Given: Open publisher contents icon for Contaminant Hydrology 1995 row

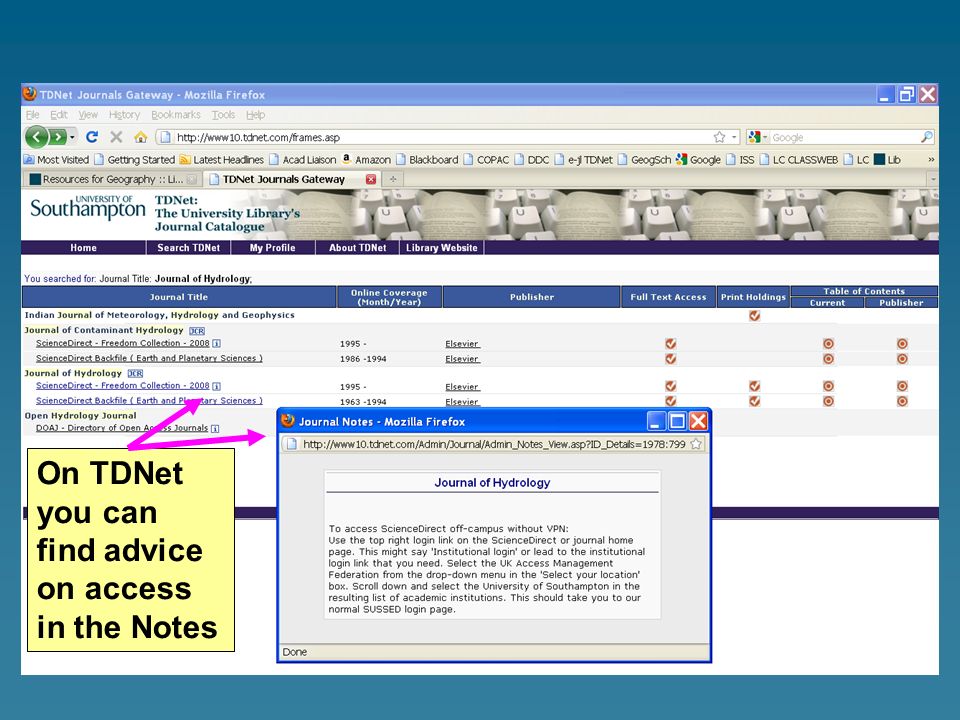Looking at the screenshot, I should tap(902, 343).
